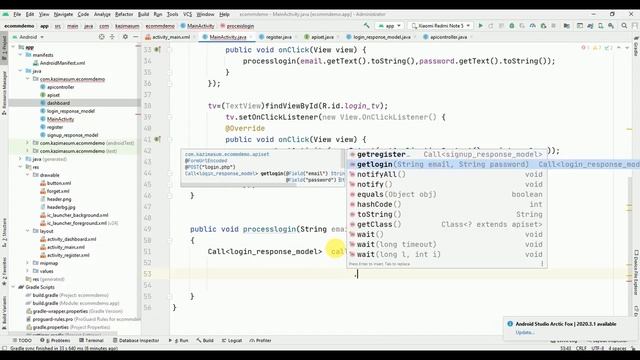
Task: Open the Navigate menu
Action: point(63,14)
